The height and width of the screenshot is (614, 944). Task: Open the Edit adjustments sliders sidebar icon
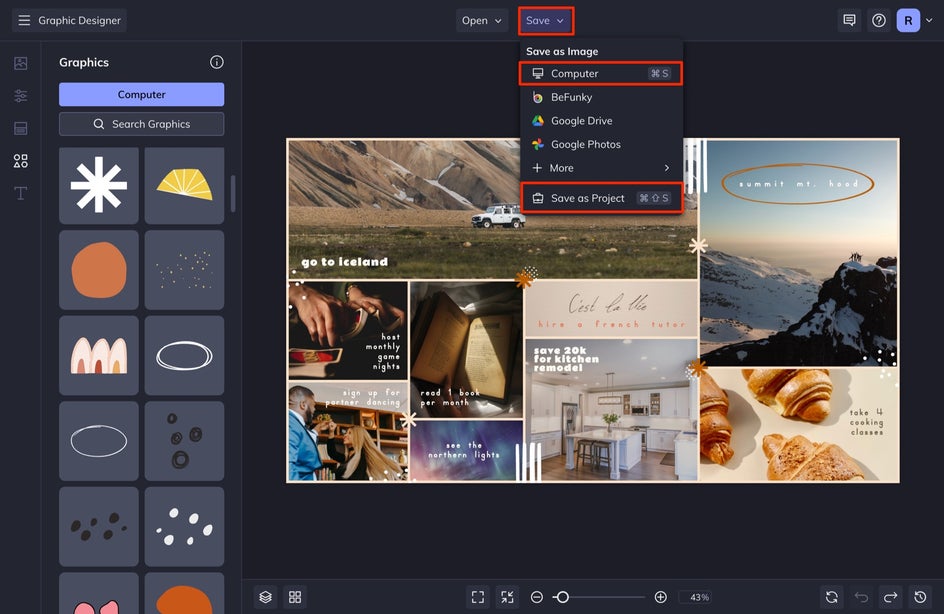click(20, 96)
